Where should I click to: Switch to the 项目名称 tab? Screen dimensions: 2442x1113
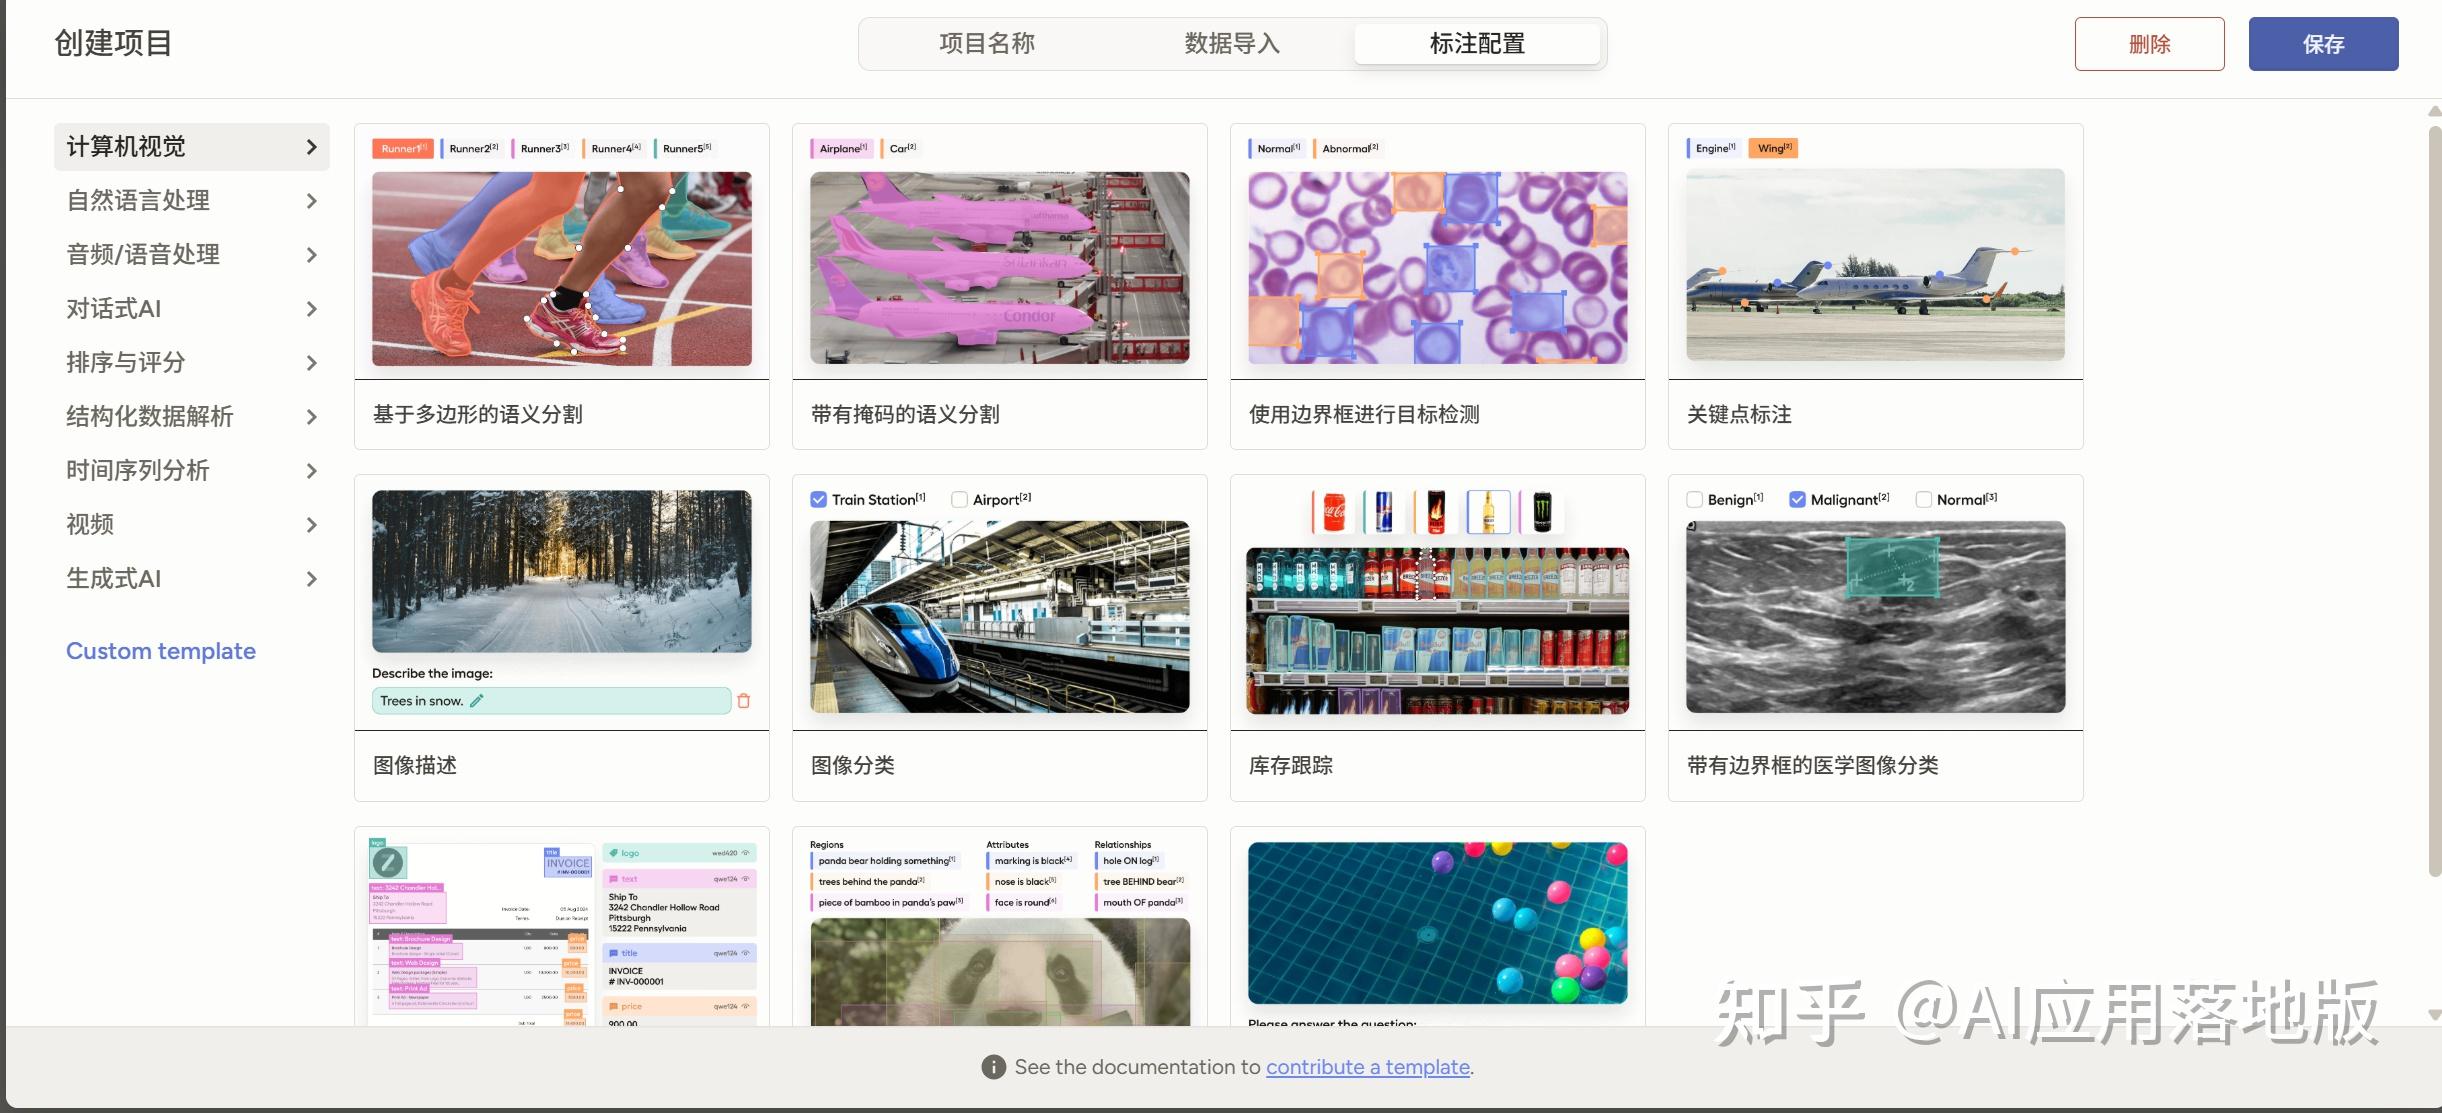(987, 44)
